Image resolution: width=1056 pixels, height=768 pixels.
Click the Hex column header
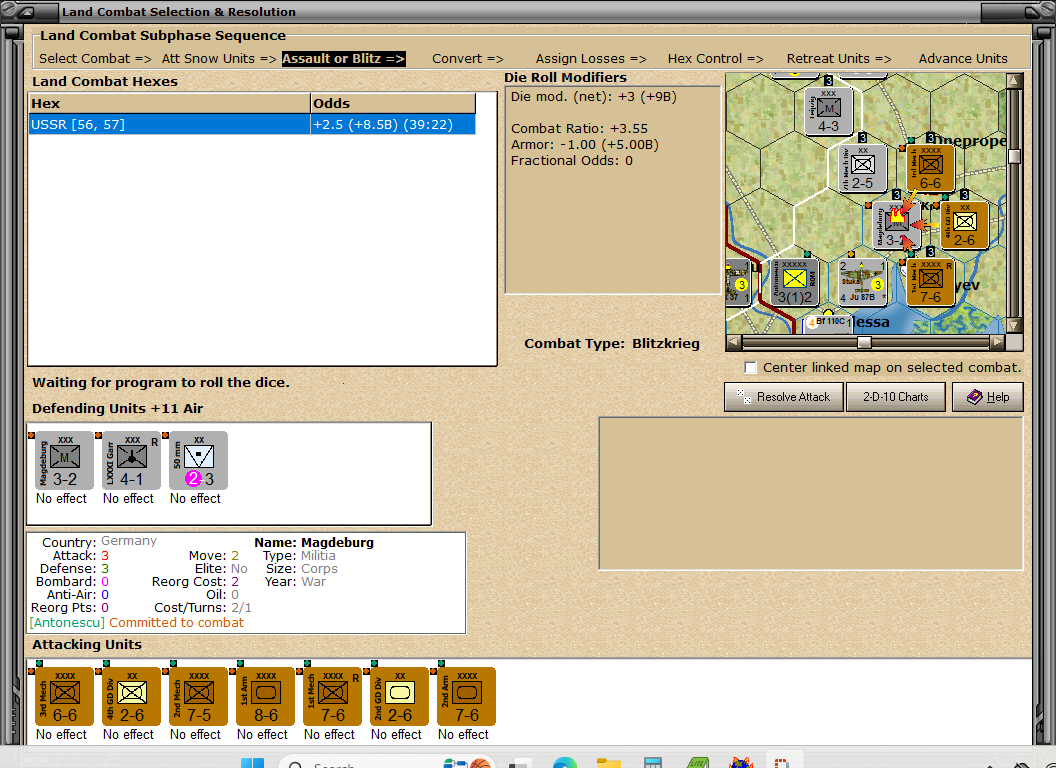(x=169, y=103)
